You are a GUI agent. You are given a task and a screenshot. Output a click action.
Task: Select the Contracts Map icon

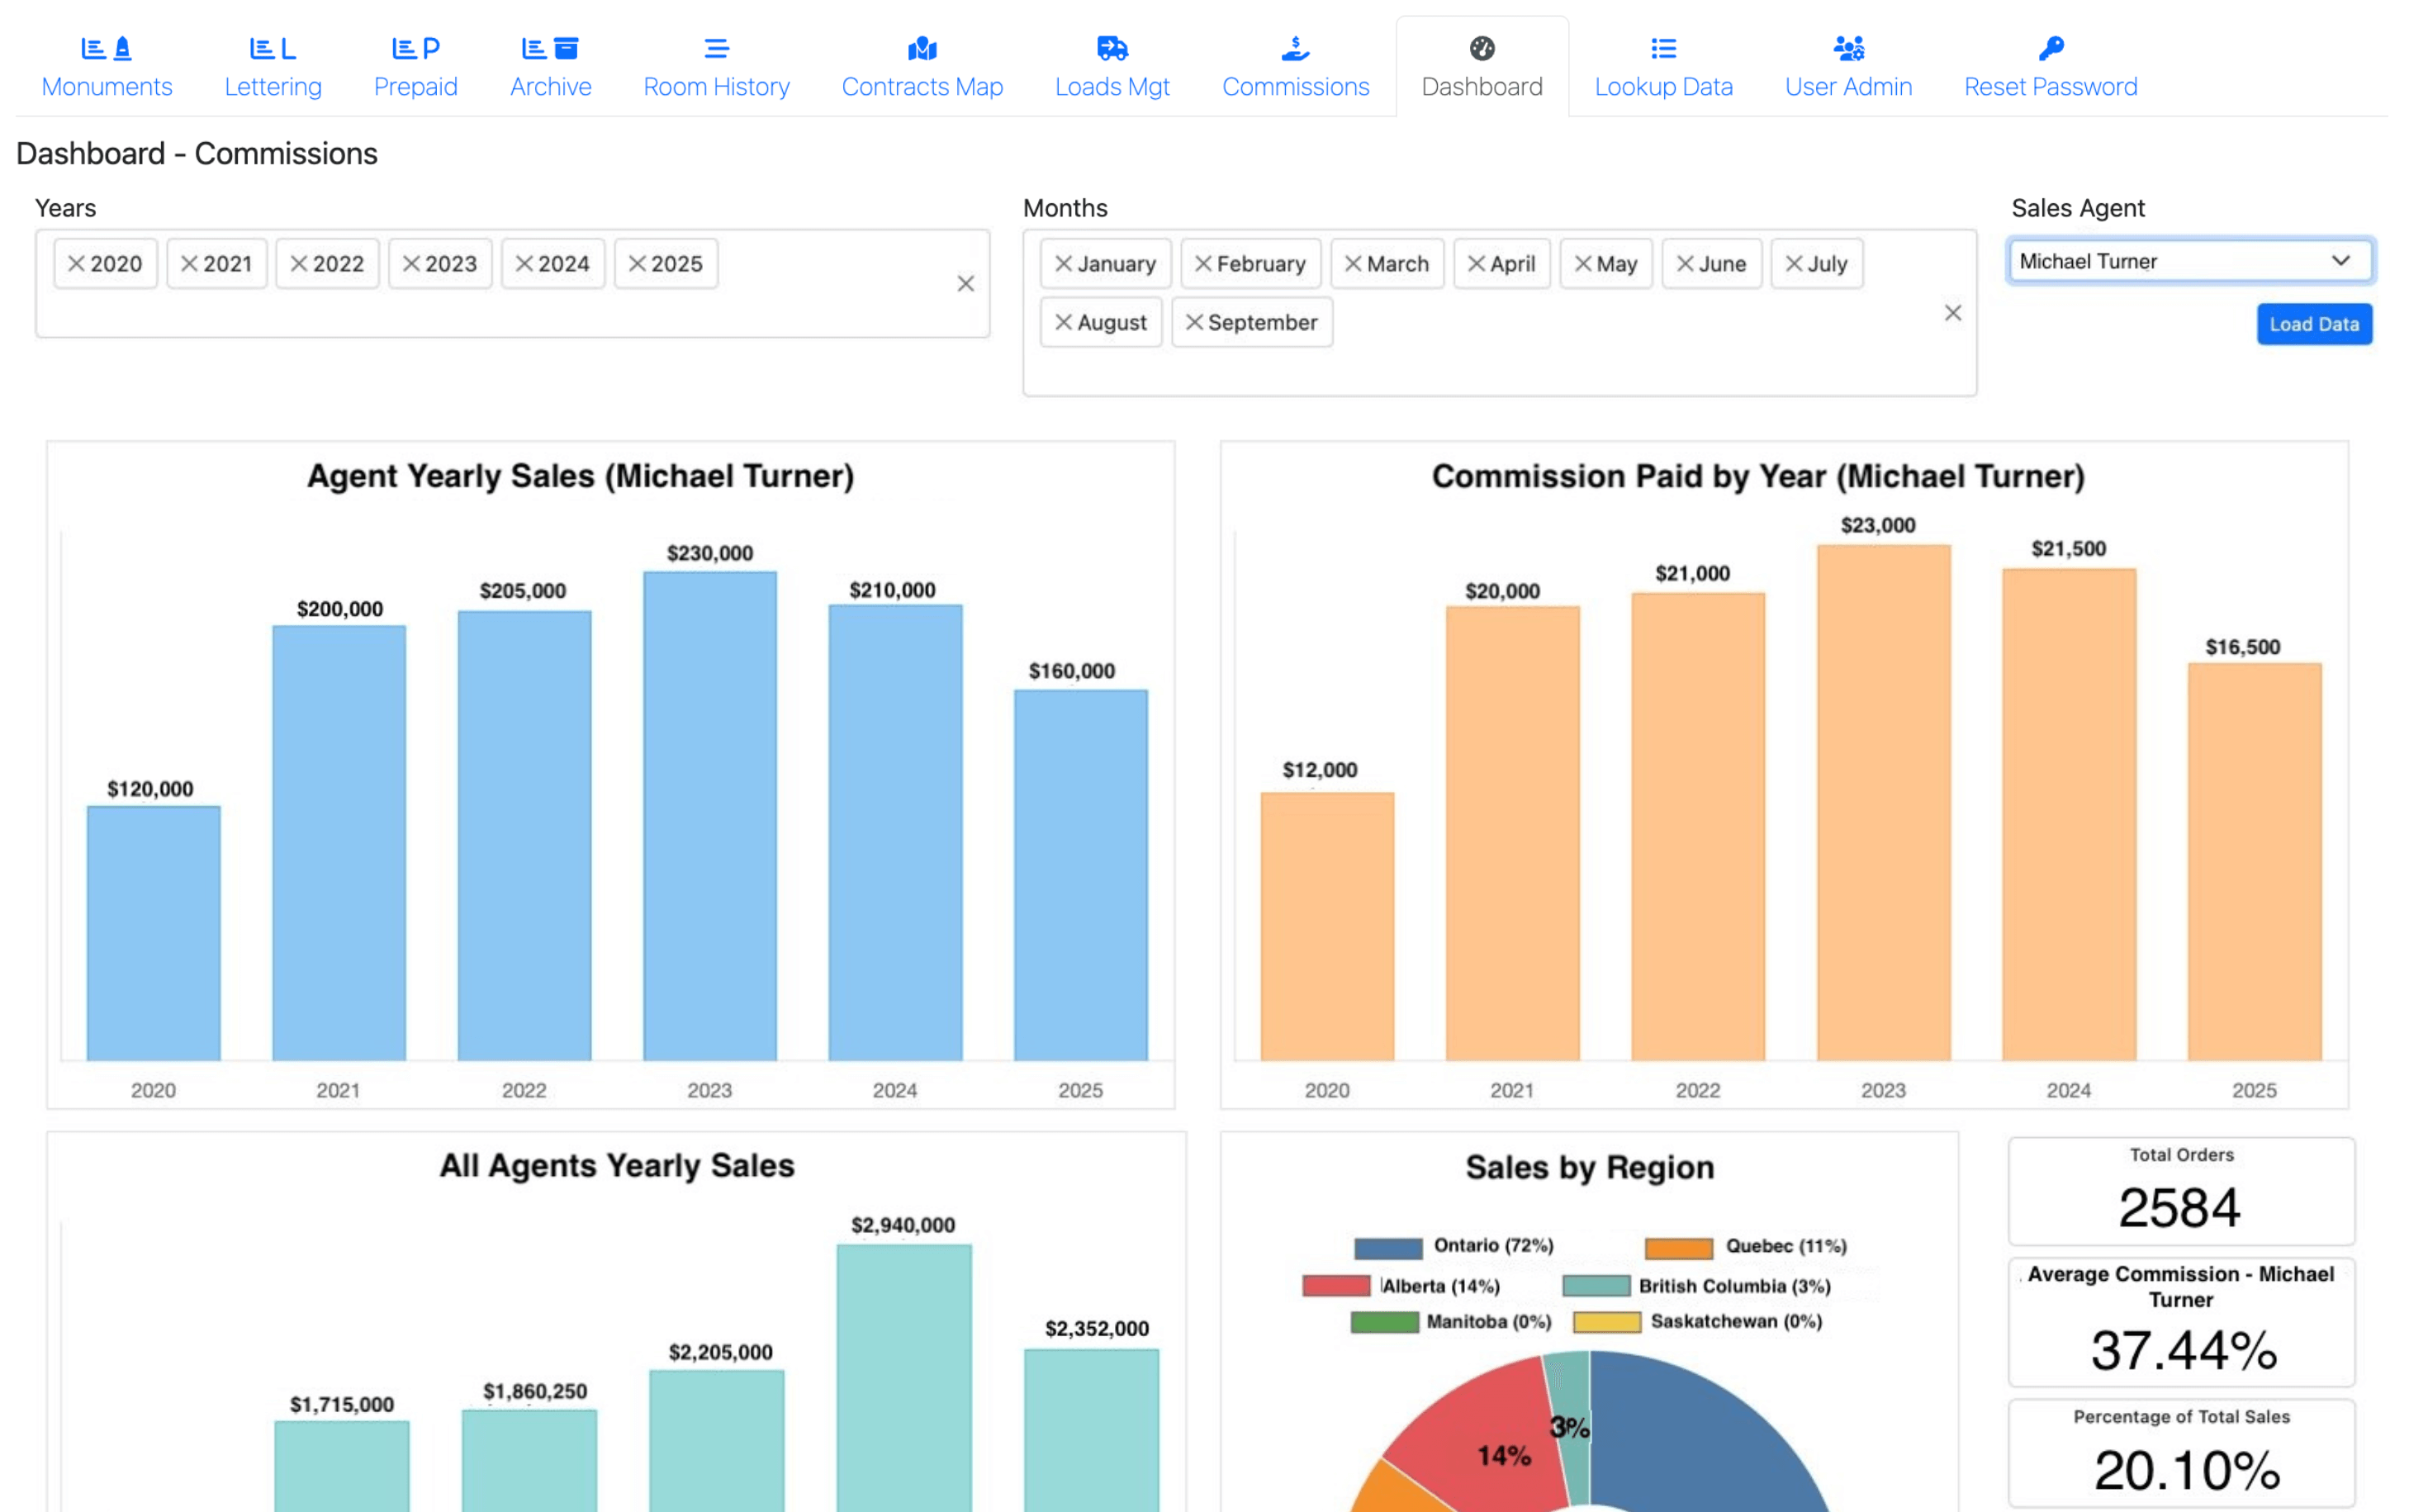(921, 46)
